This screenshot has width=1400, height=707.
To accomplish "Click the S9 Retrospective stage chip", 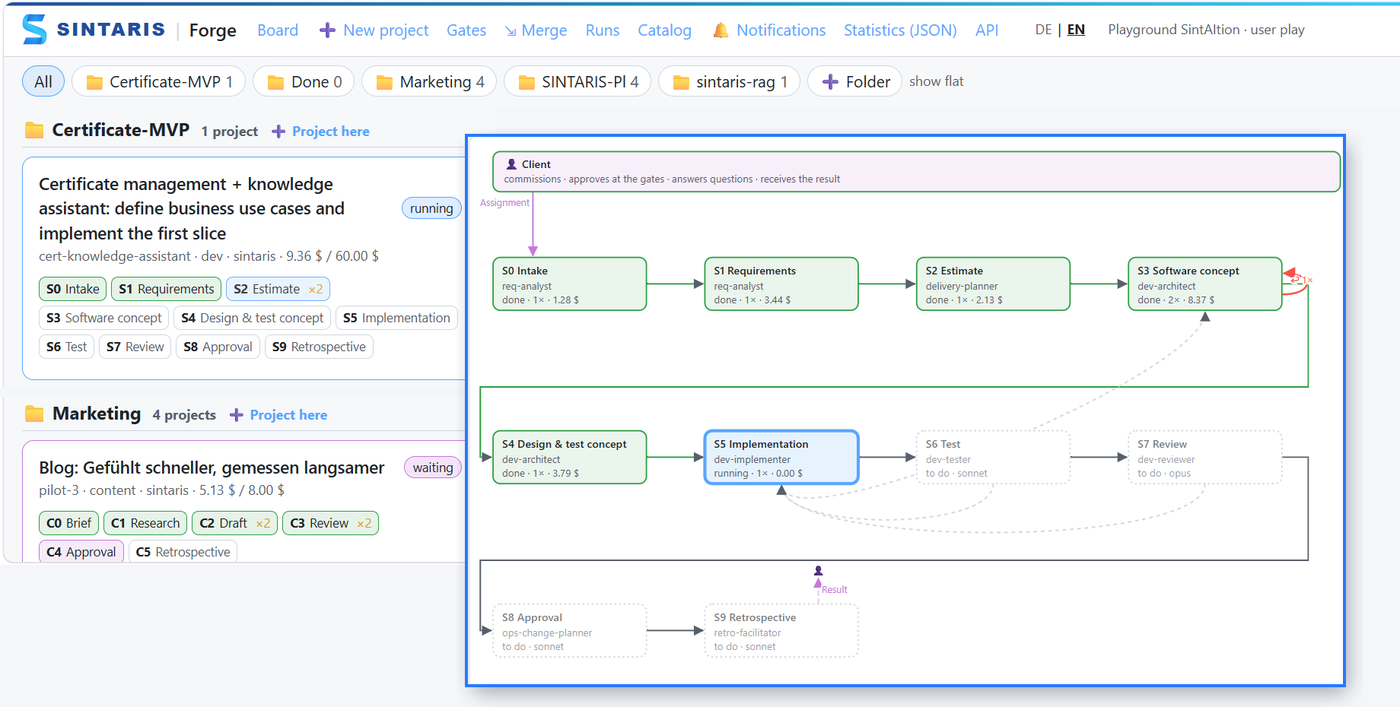I will coord(319,347).
